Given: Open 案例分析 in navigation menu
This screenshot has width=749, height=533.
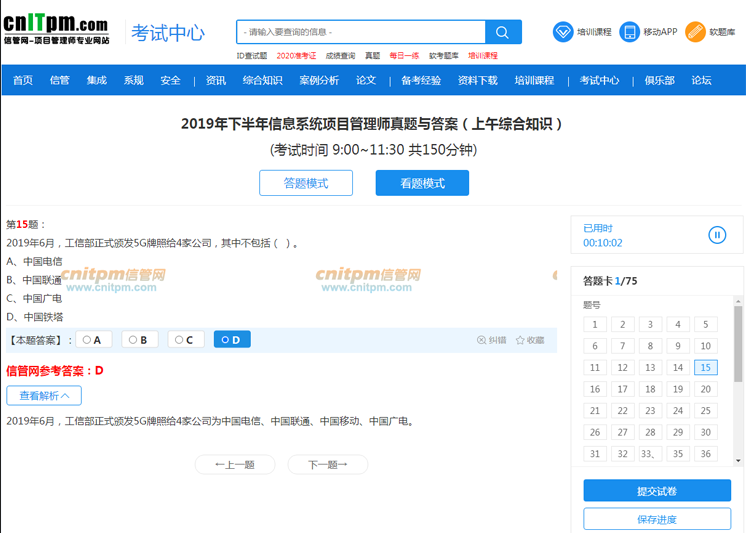Looking at the screenshot, I should (319, 81).
